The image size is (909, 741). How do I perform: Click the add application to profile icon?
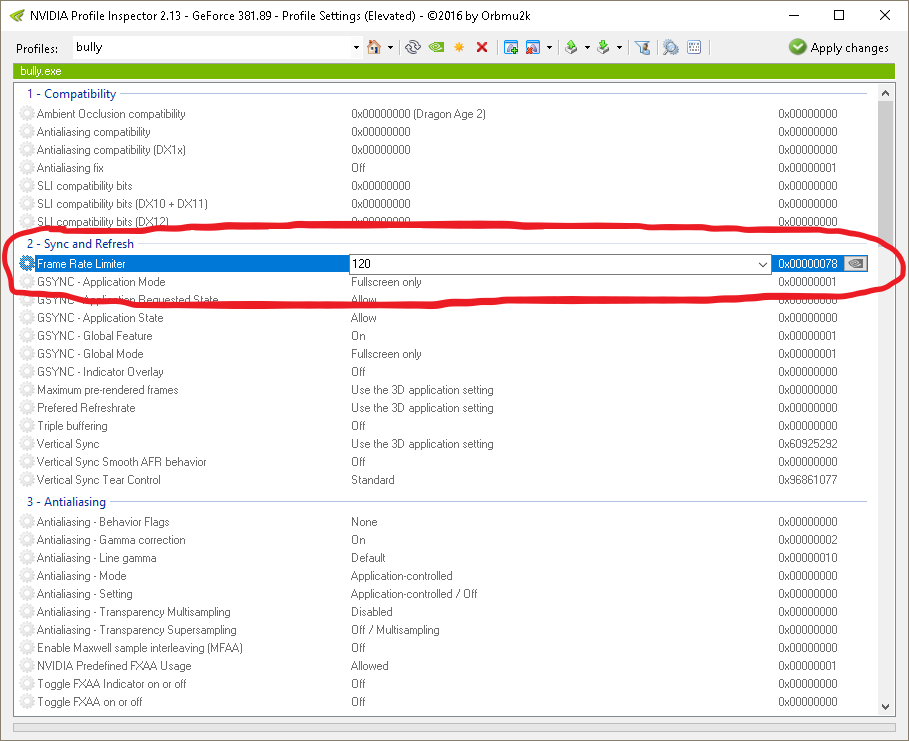click(511, 48)
